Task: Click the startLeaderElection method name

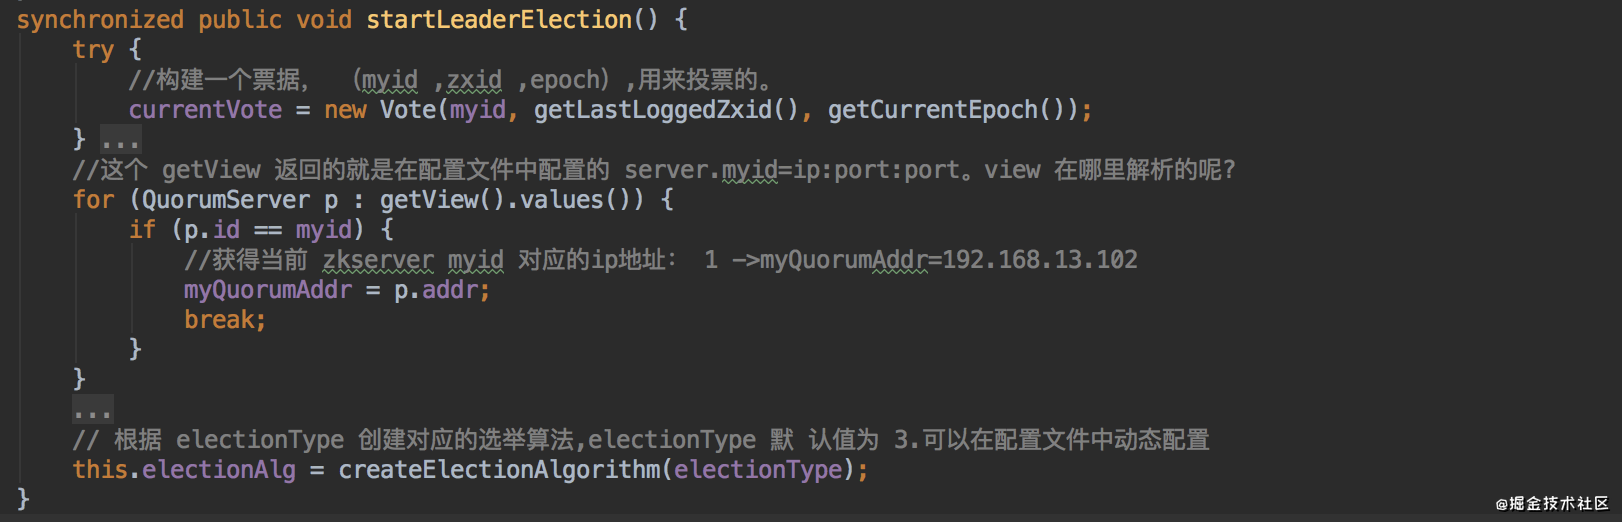Action: pos(499,19)
